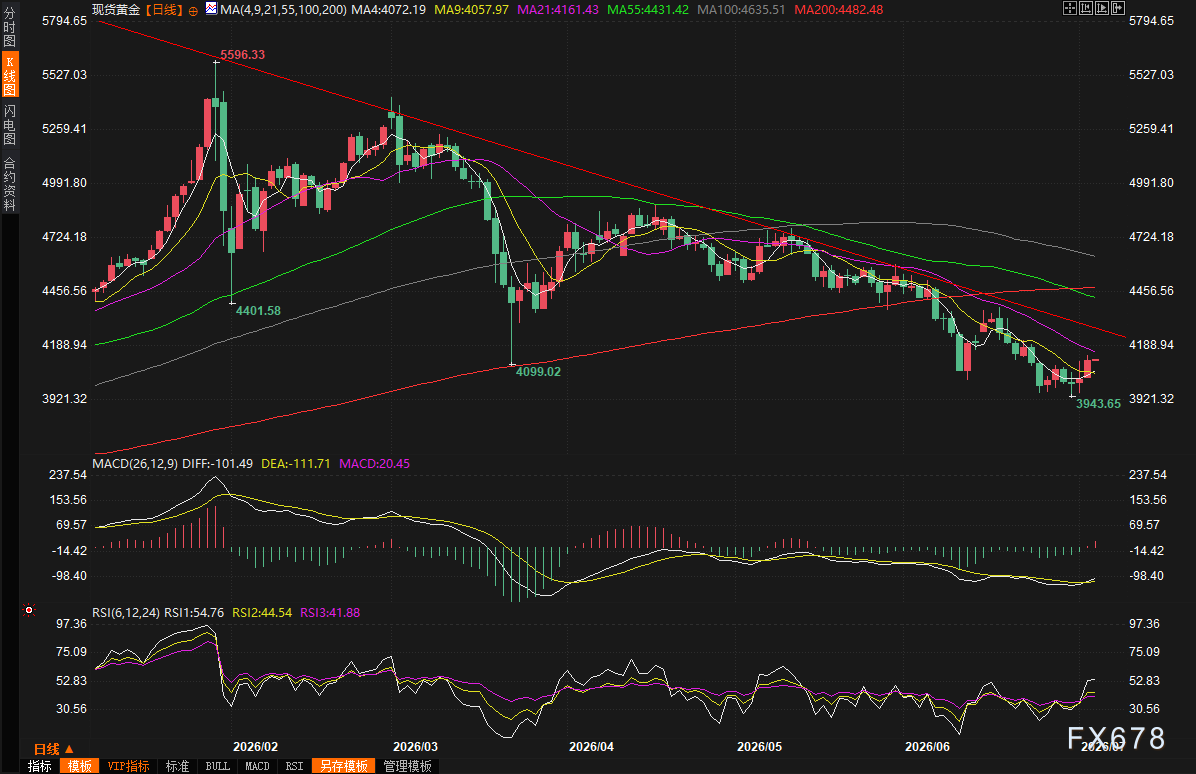Screen dimensions: 1196x774
Task: Click the 2026/03 date label
Action: coord(415,747)
